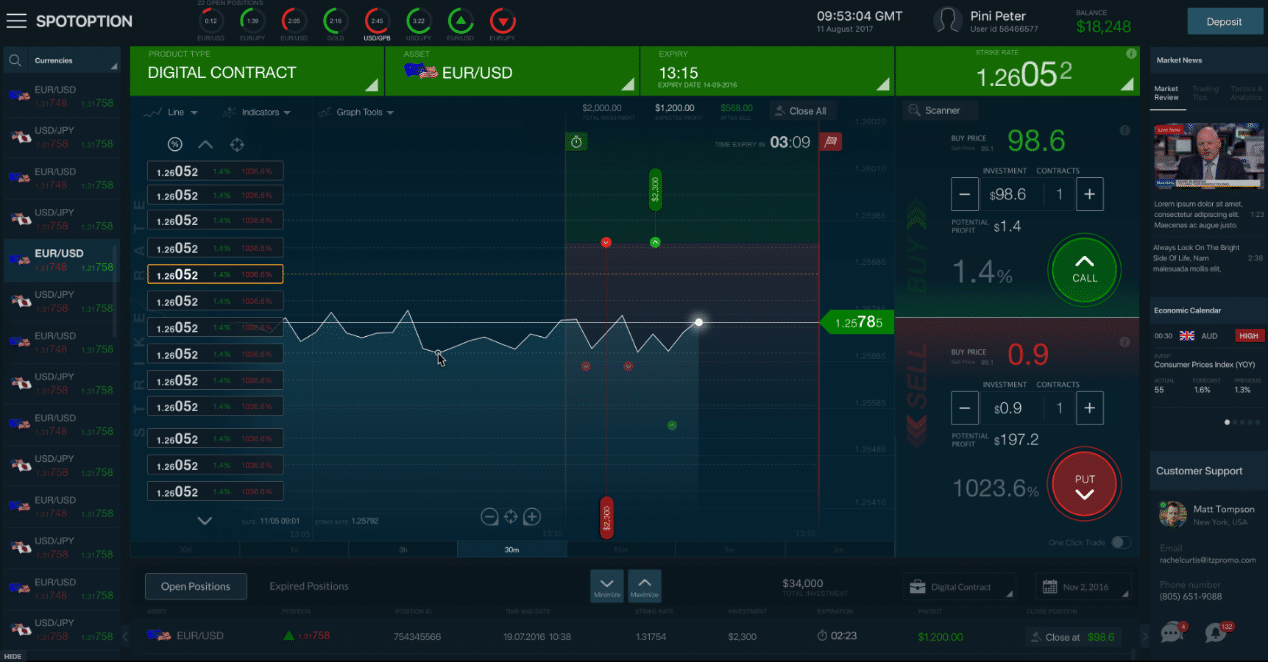Decrease contracts with minus in the Sell panel
Image resolution: width=1268 pixels, height=662 pixels.
964,408
